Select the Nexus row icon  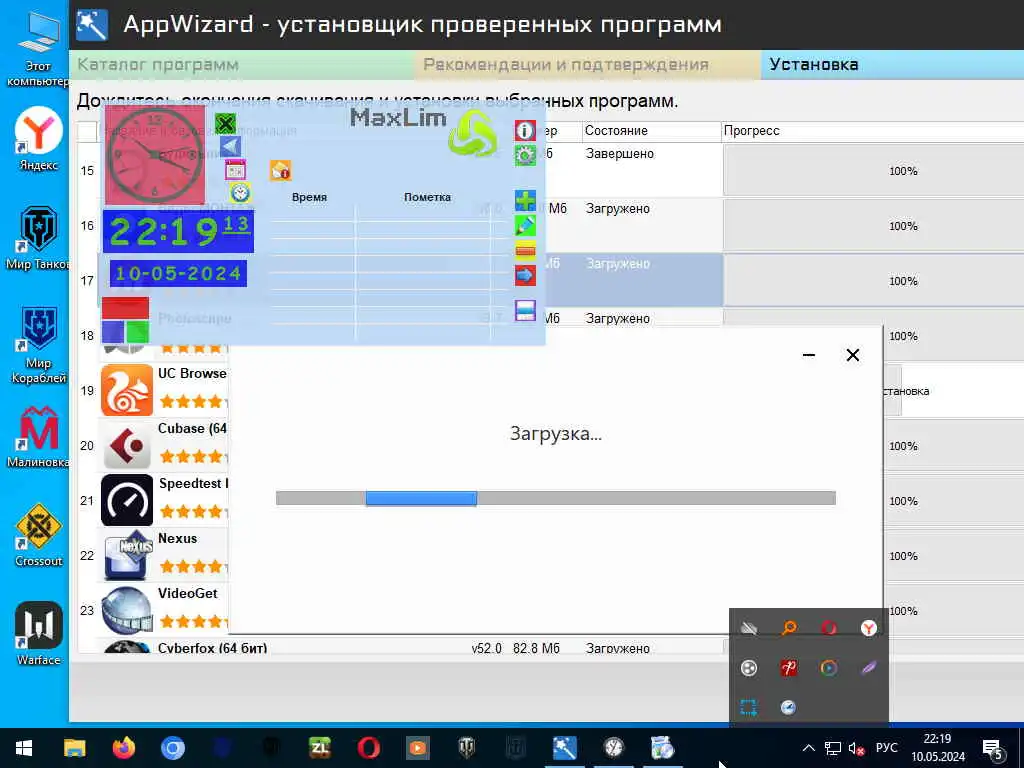coord(127,556)
